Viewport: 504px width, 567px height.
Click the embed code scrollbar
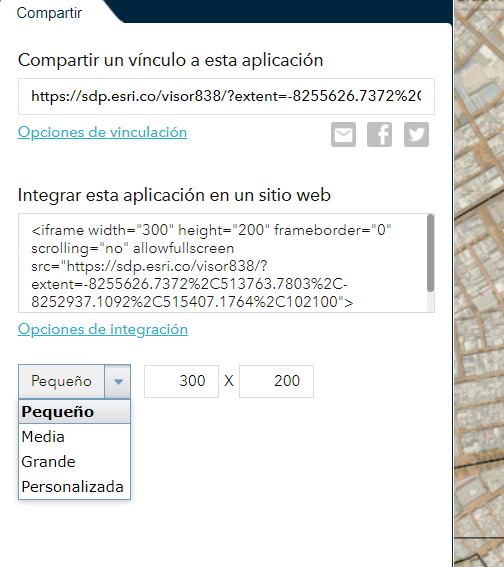430,253
